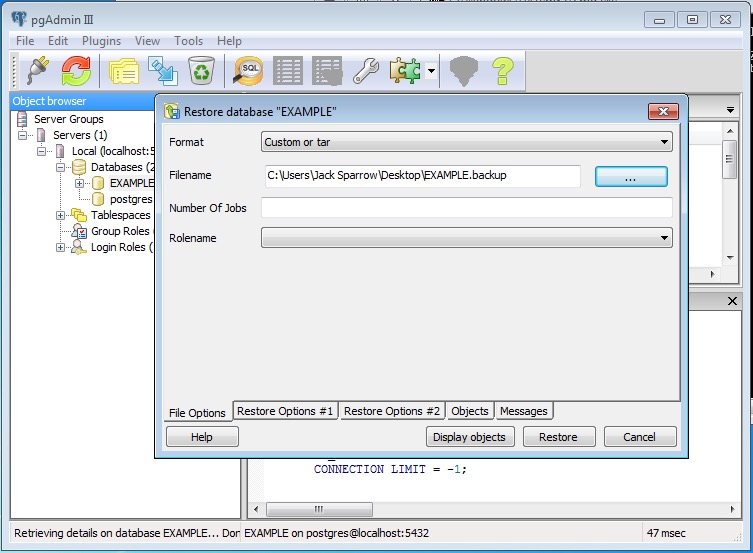Click the object Properties toolbar icon

pyautogui.click(x=124, y=70)
